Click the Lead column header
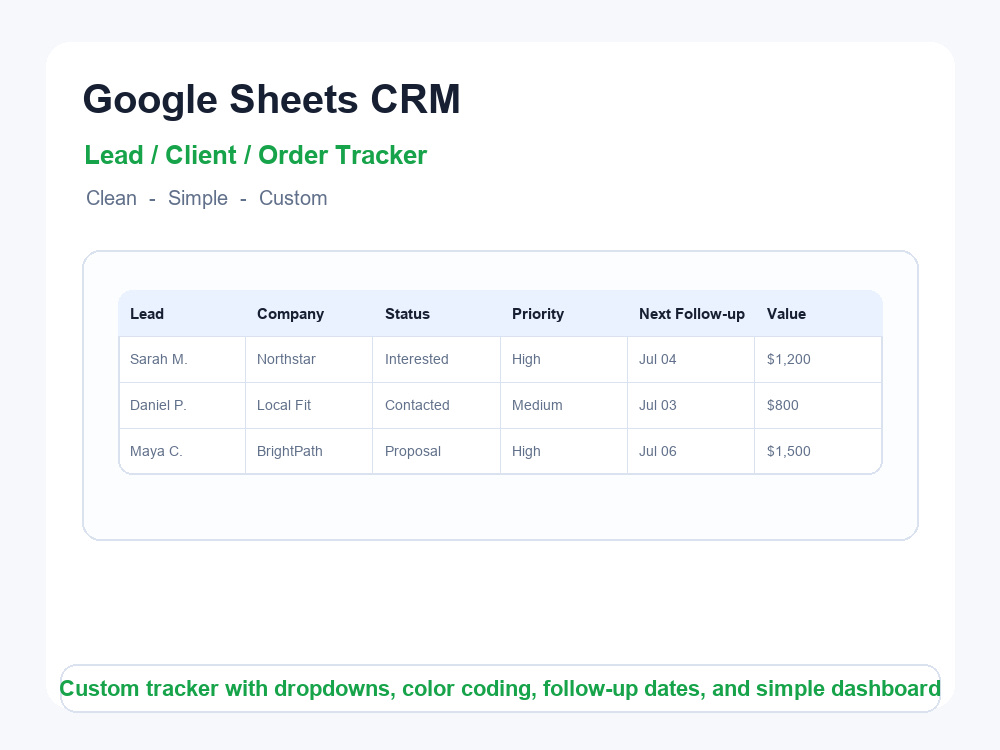This screenshot has height=750, width=1000. 182,314
